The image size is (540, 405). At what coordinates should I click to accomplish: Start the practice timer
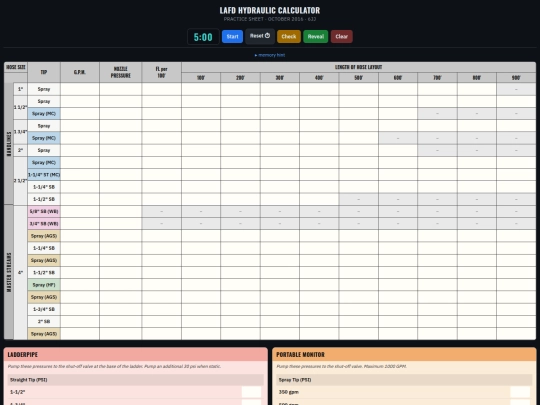click(232, 37)
